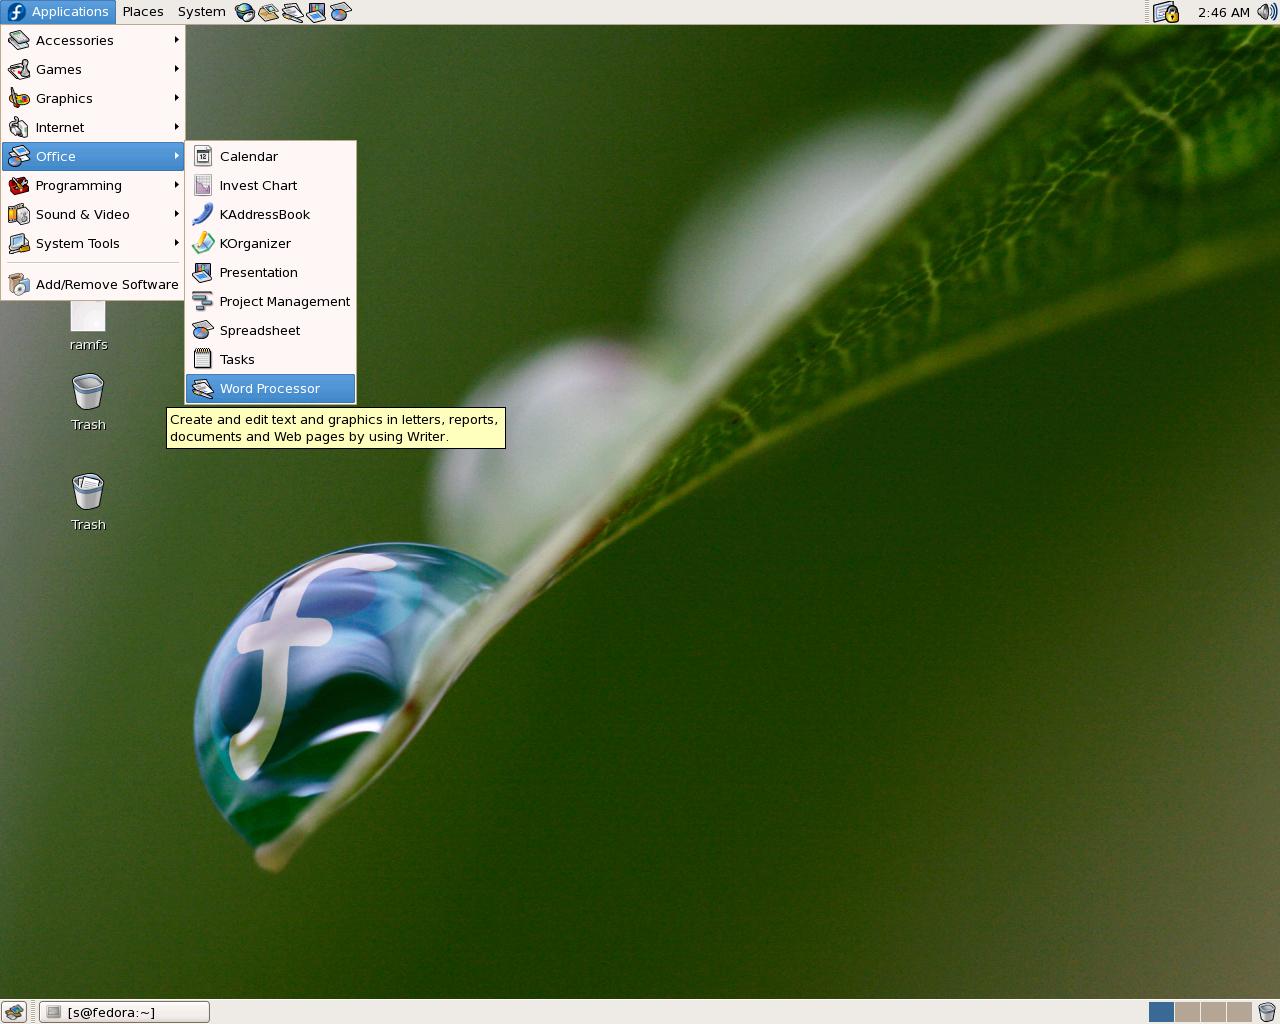Open Tasks from the Office submenu

[x=270, y=359]
